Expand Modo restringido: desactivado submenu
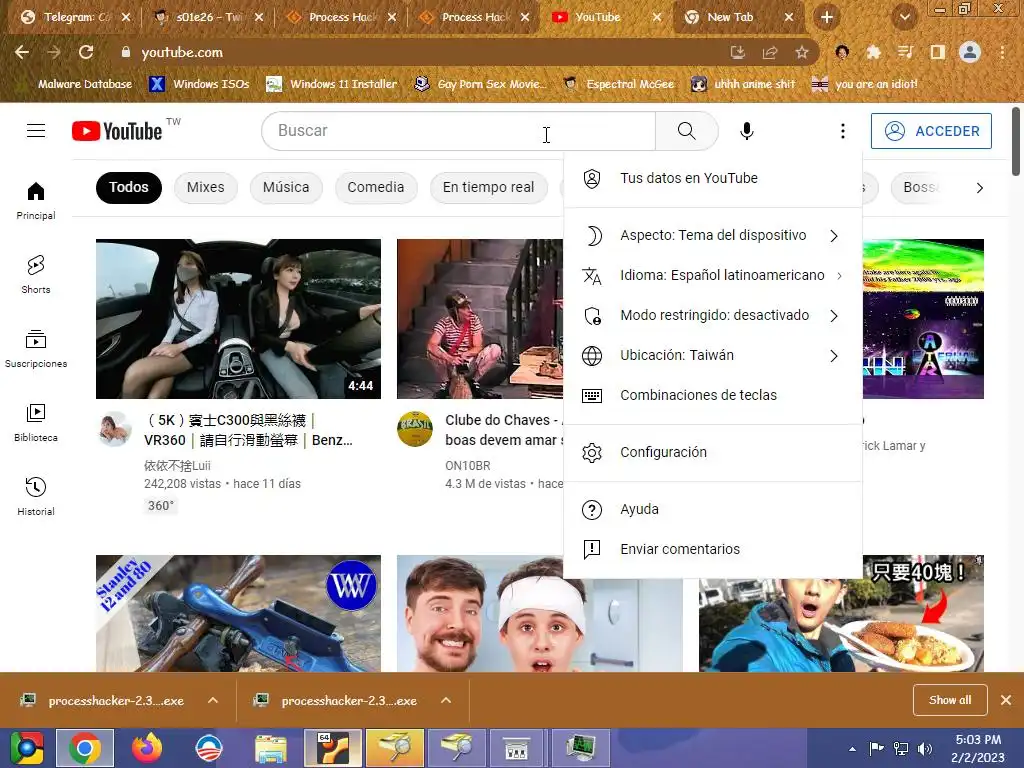The width and height of the screenshot is (1024, 768). click(712, 315)
